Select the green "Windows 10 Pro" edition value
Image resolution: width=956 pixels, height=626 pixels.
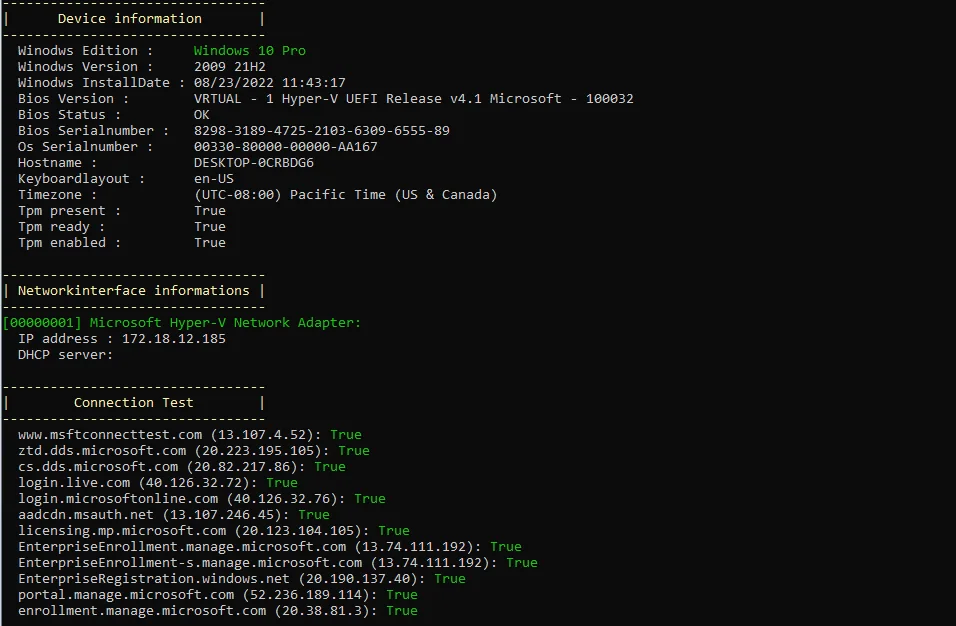pos(250,51)
